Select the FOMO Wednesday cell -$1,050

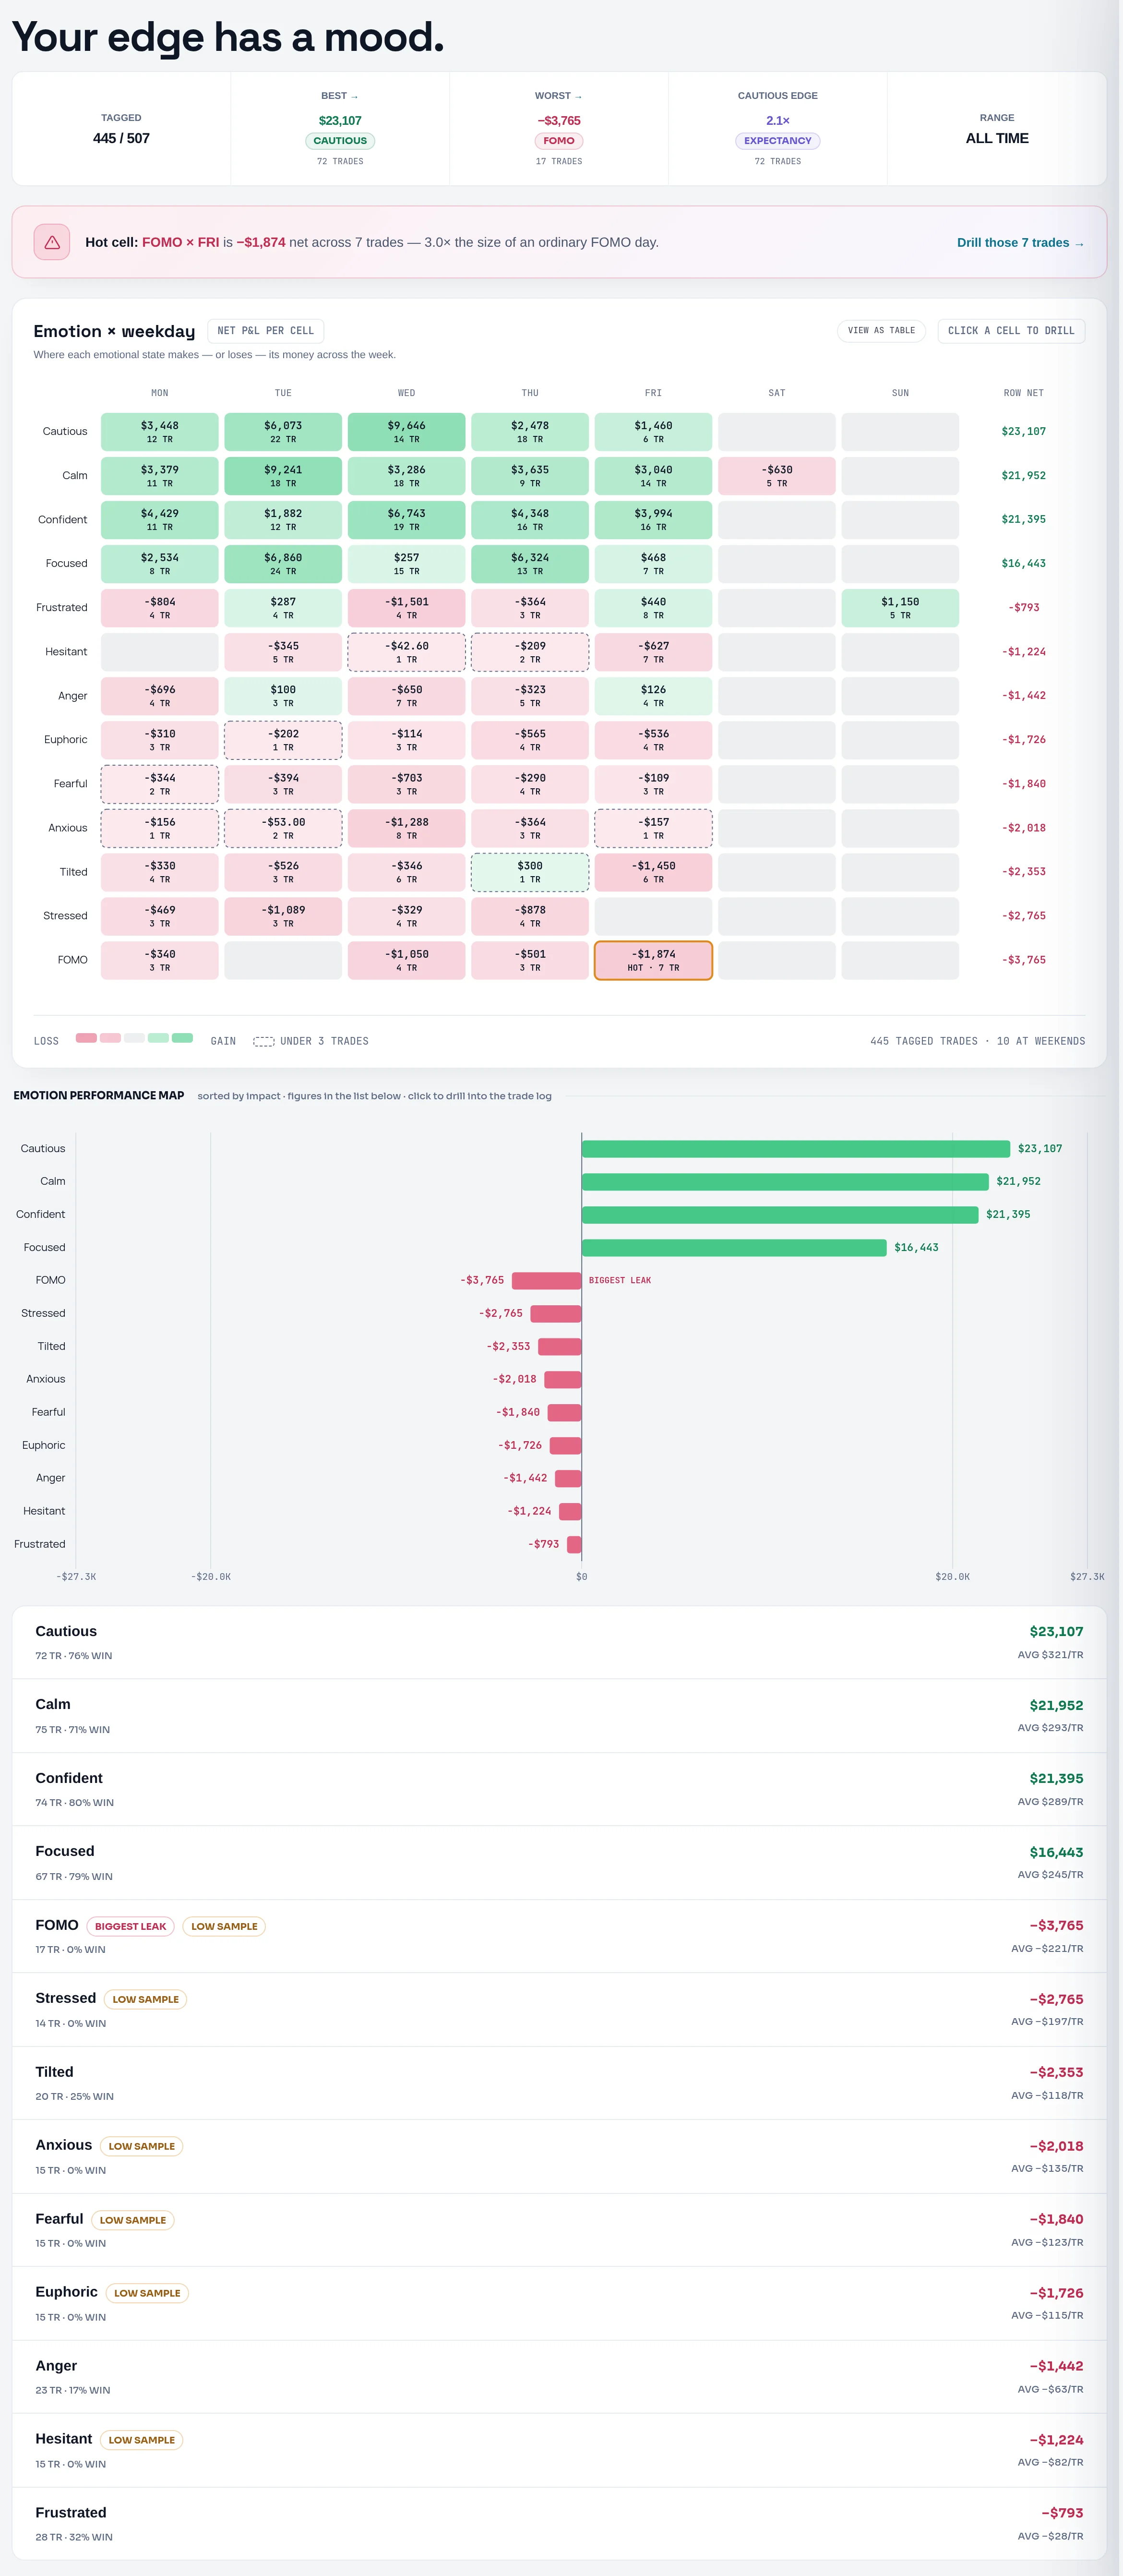coord(406,960)
